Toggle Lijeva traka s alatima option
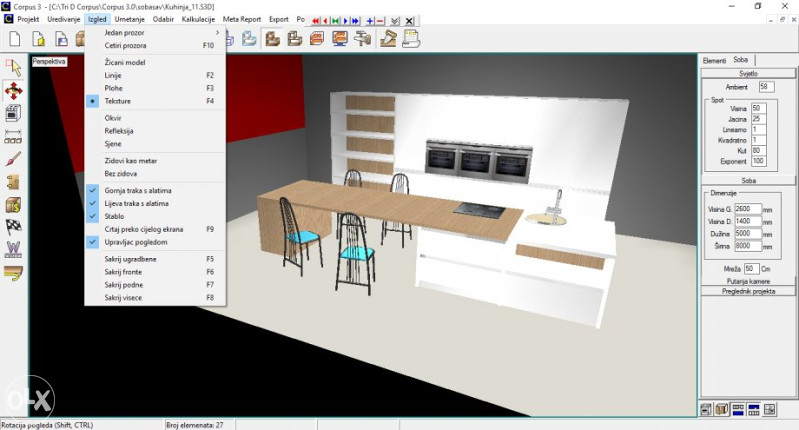This screenshot has height=430, width=799. [x=155, y=203]
